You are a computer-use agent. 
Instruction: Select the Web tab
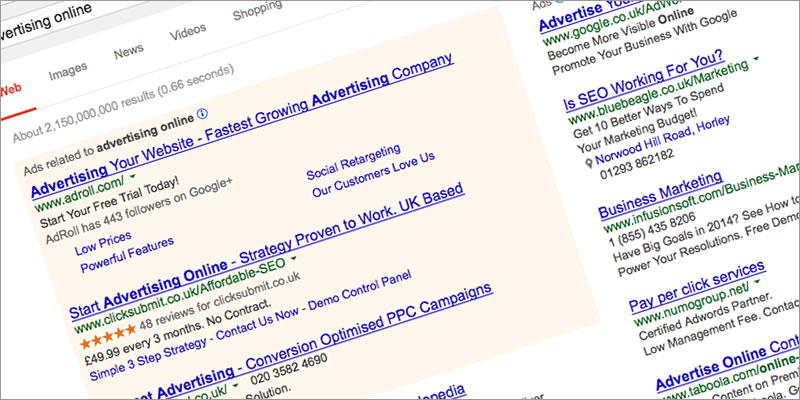coord(11,90)
